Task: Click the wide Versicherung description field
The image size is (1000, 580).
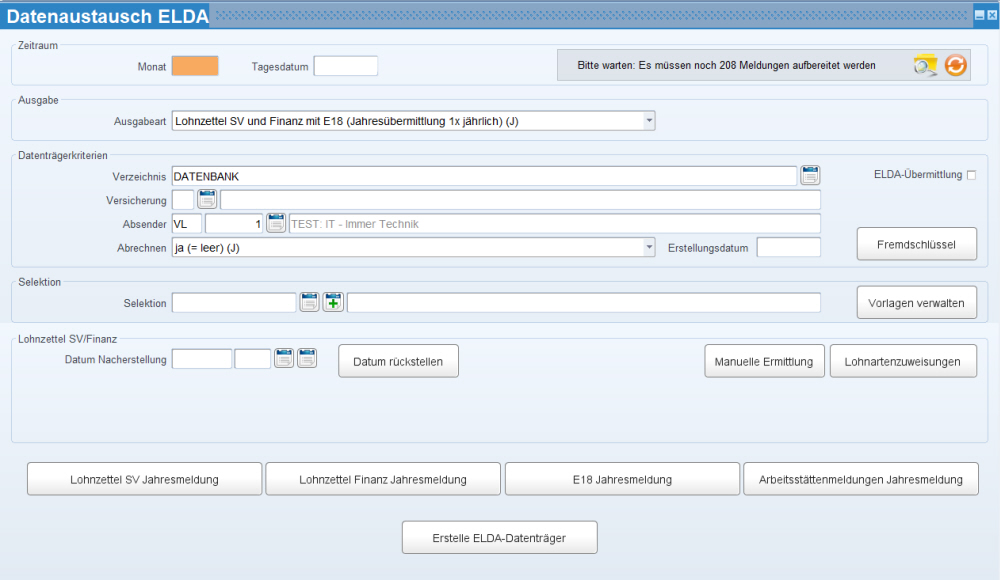Action: 520,200
